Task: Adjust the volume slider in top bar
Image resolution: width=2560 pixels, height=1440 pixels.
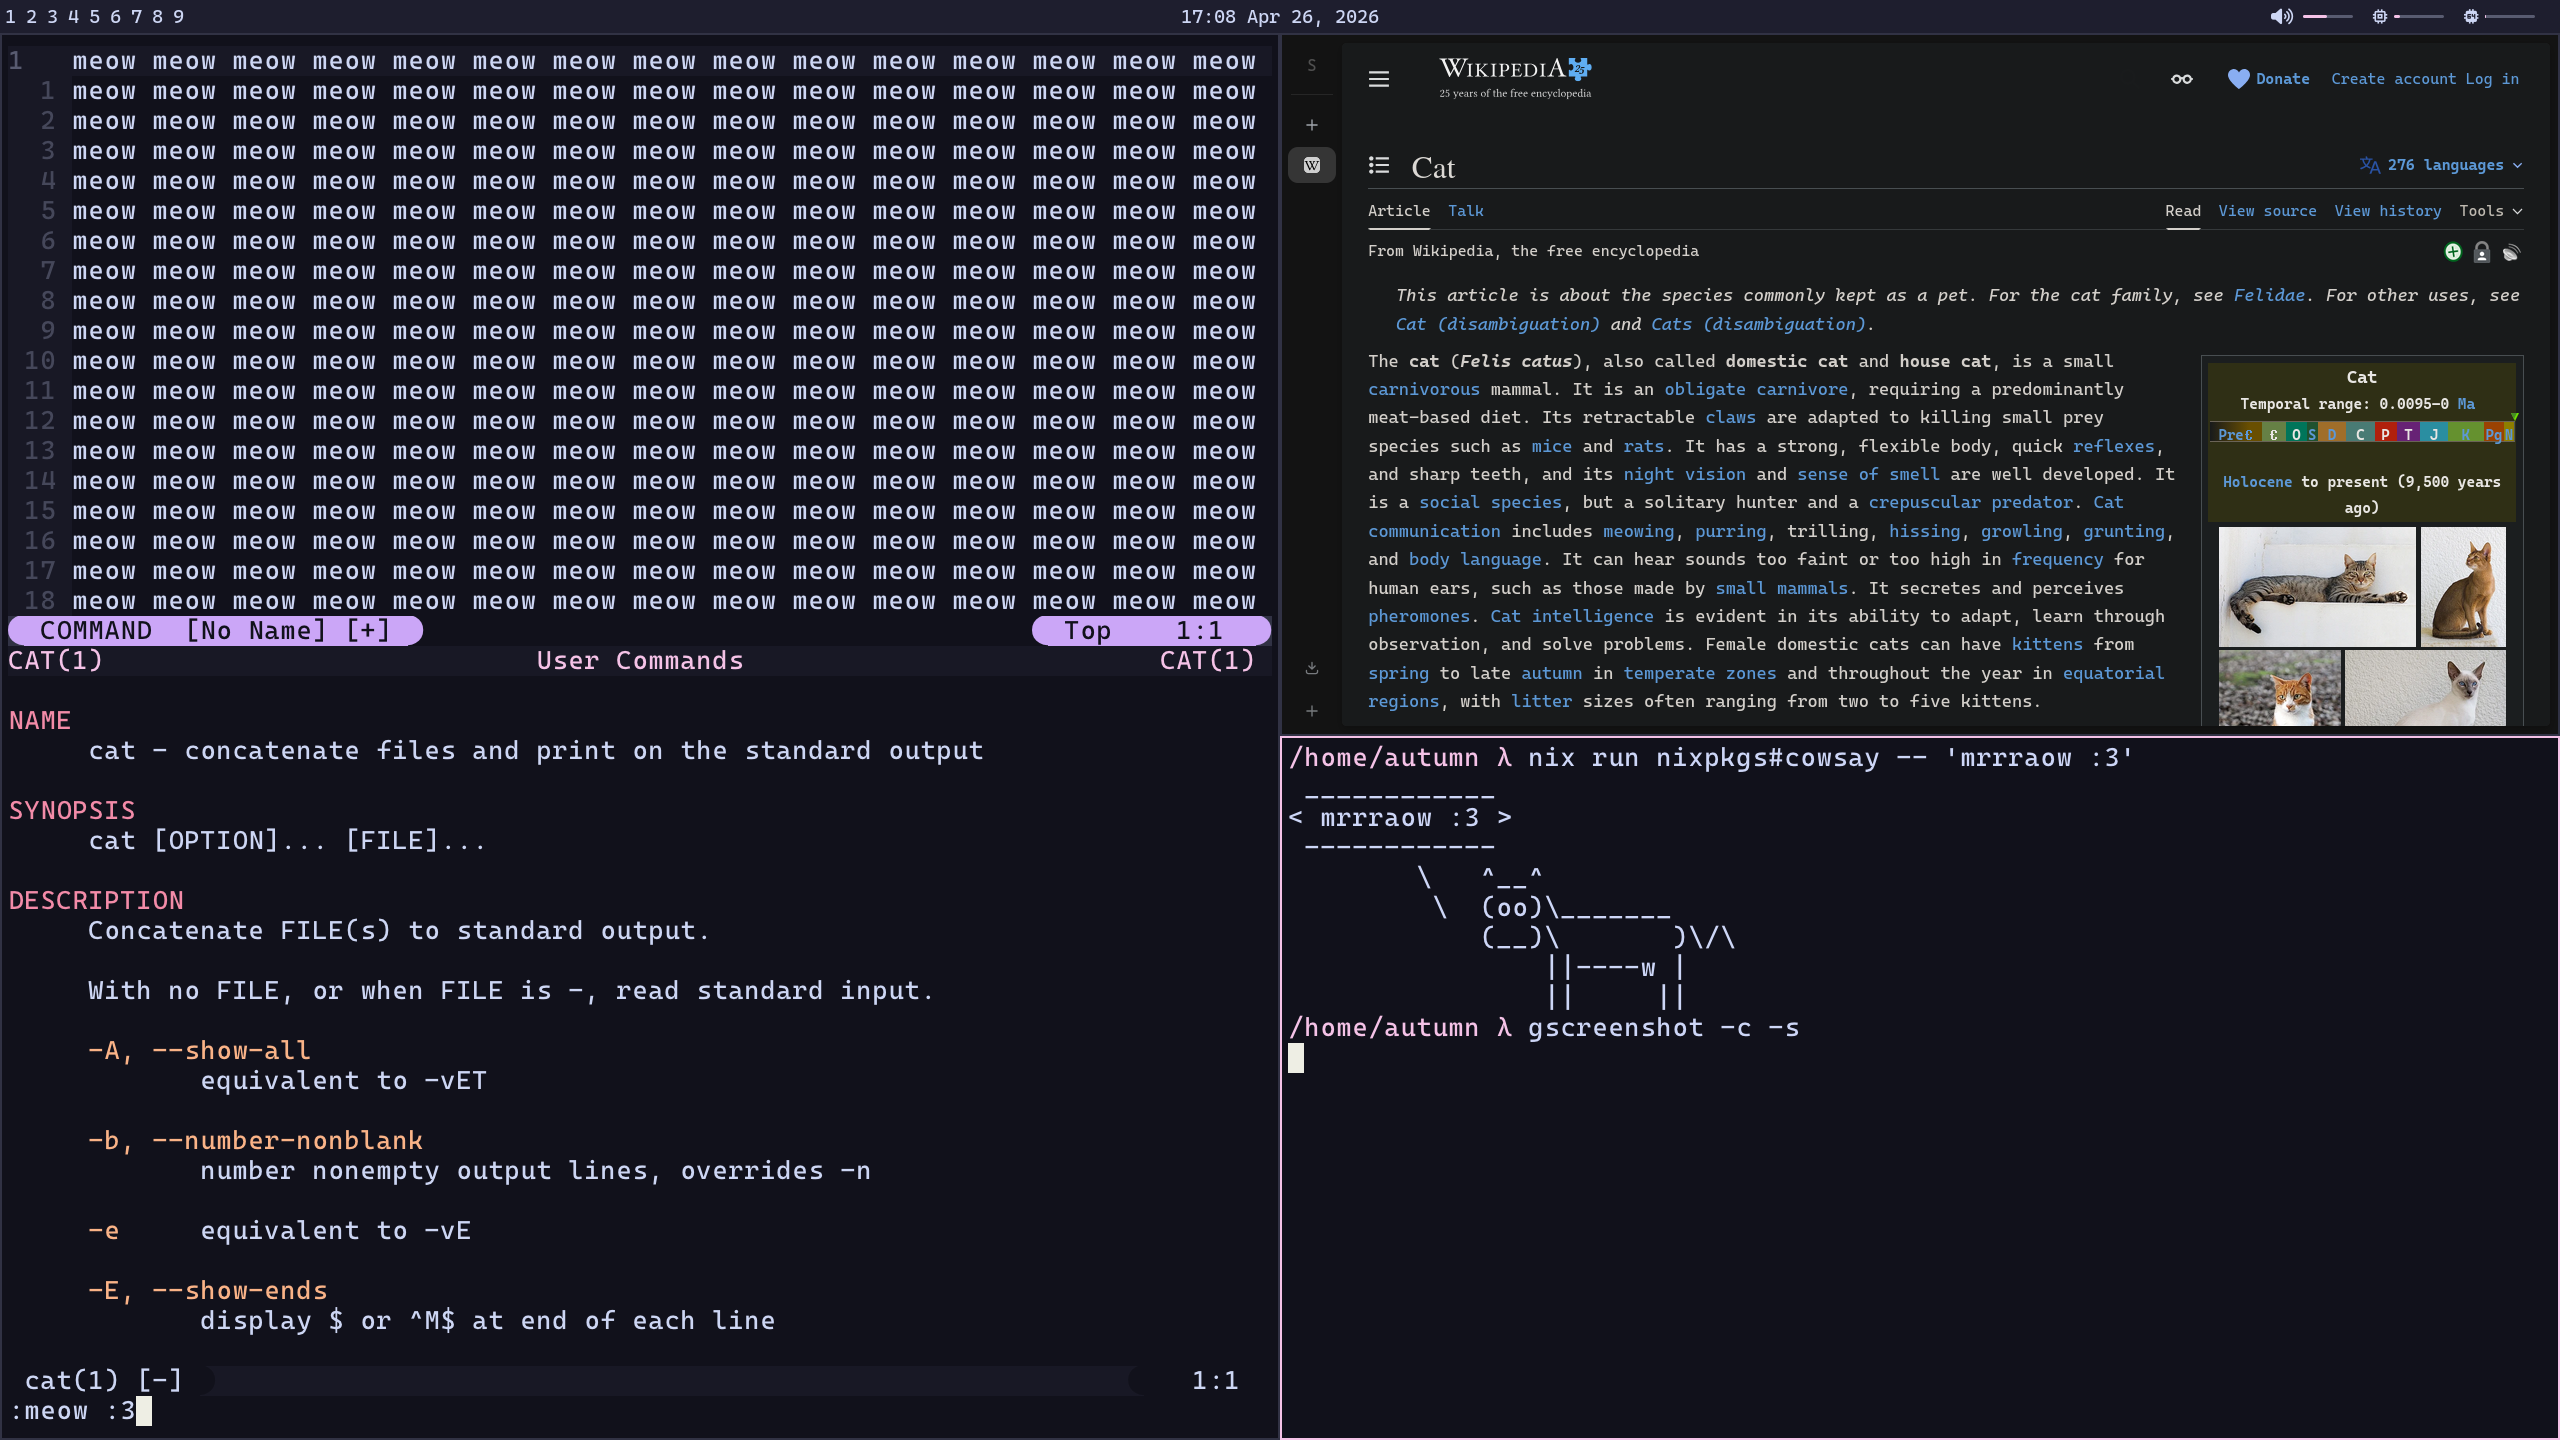Action: pos(2328,17)
